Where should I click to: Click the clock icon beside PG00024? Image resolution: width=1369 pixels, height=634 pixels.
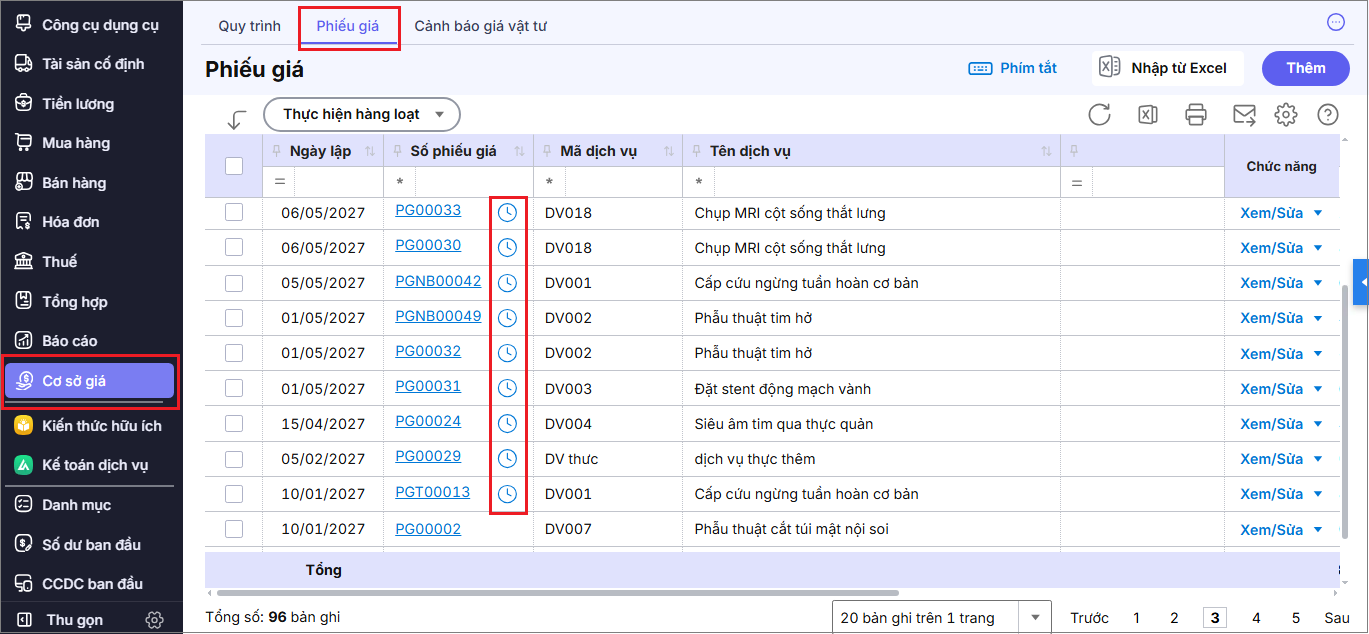pyautogui.click(x=508, y=423)
